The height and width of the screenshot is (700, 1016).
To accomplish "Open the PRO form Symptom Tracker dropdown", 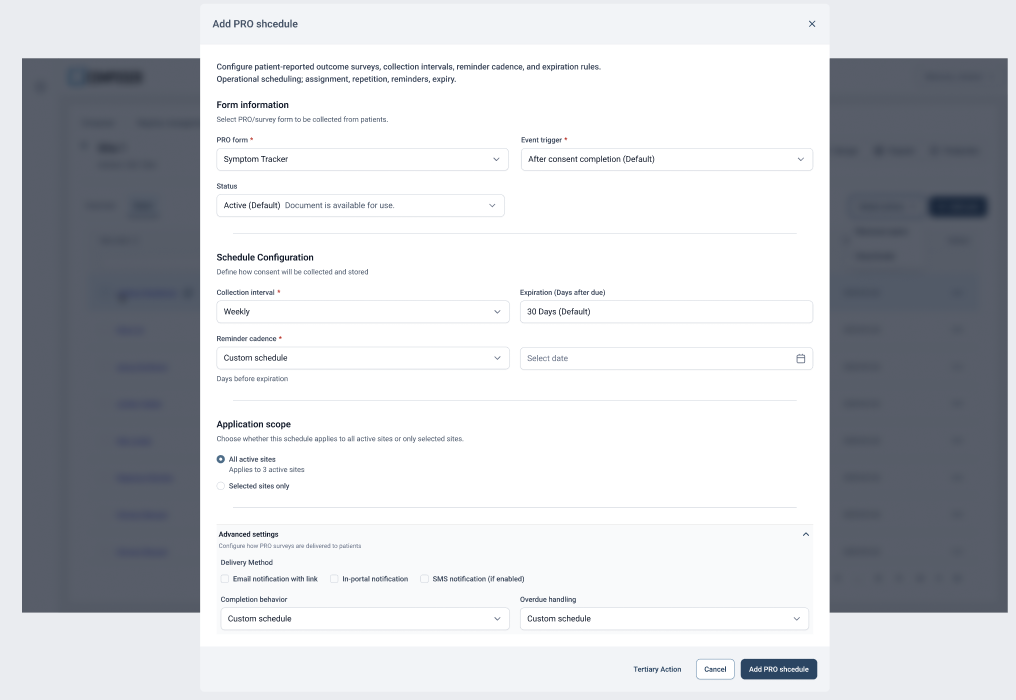I will tap(360, 159).
